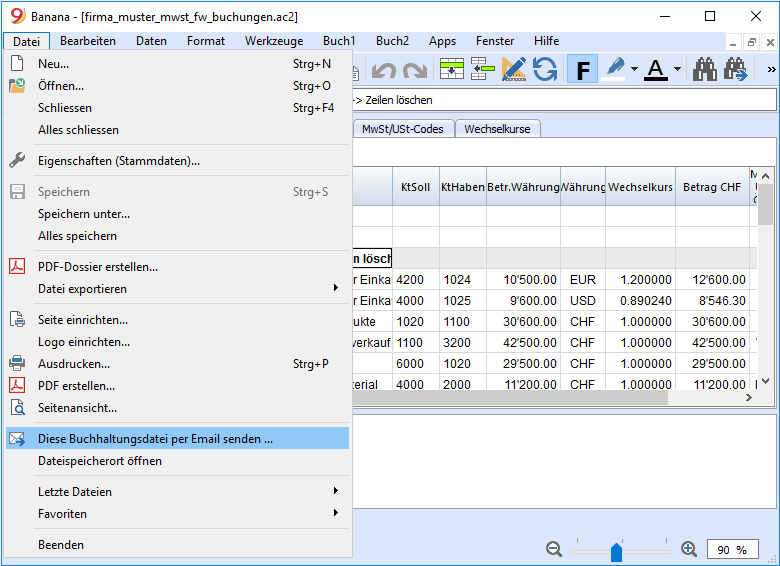Click the Betrag CHF column header
The image size is (780, 566).
(712, 187)
